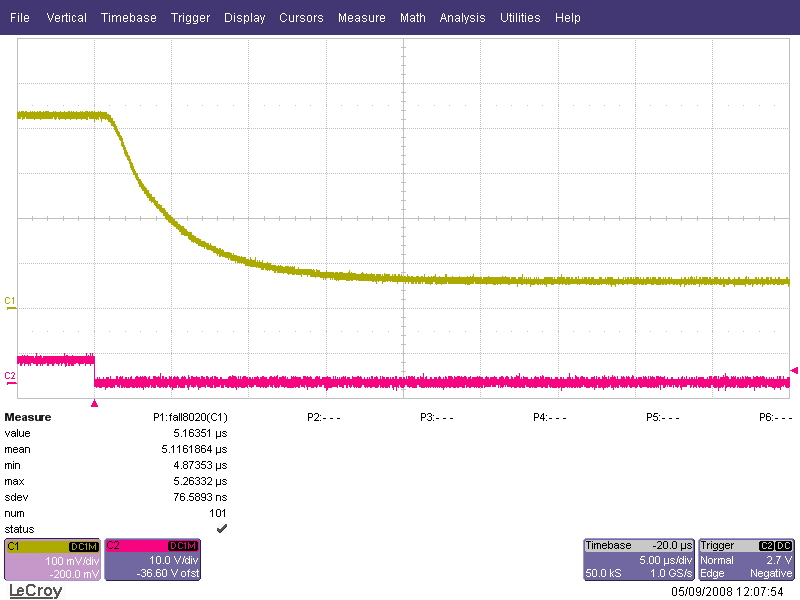
Task: Click the num count 101
Action: pyautogui.click(x=217, y=513)
